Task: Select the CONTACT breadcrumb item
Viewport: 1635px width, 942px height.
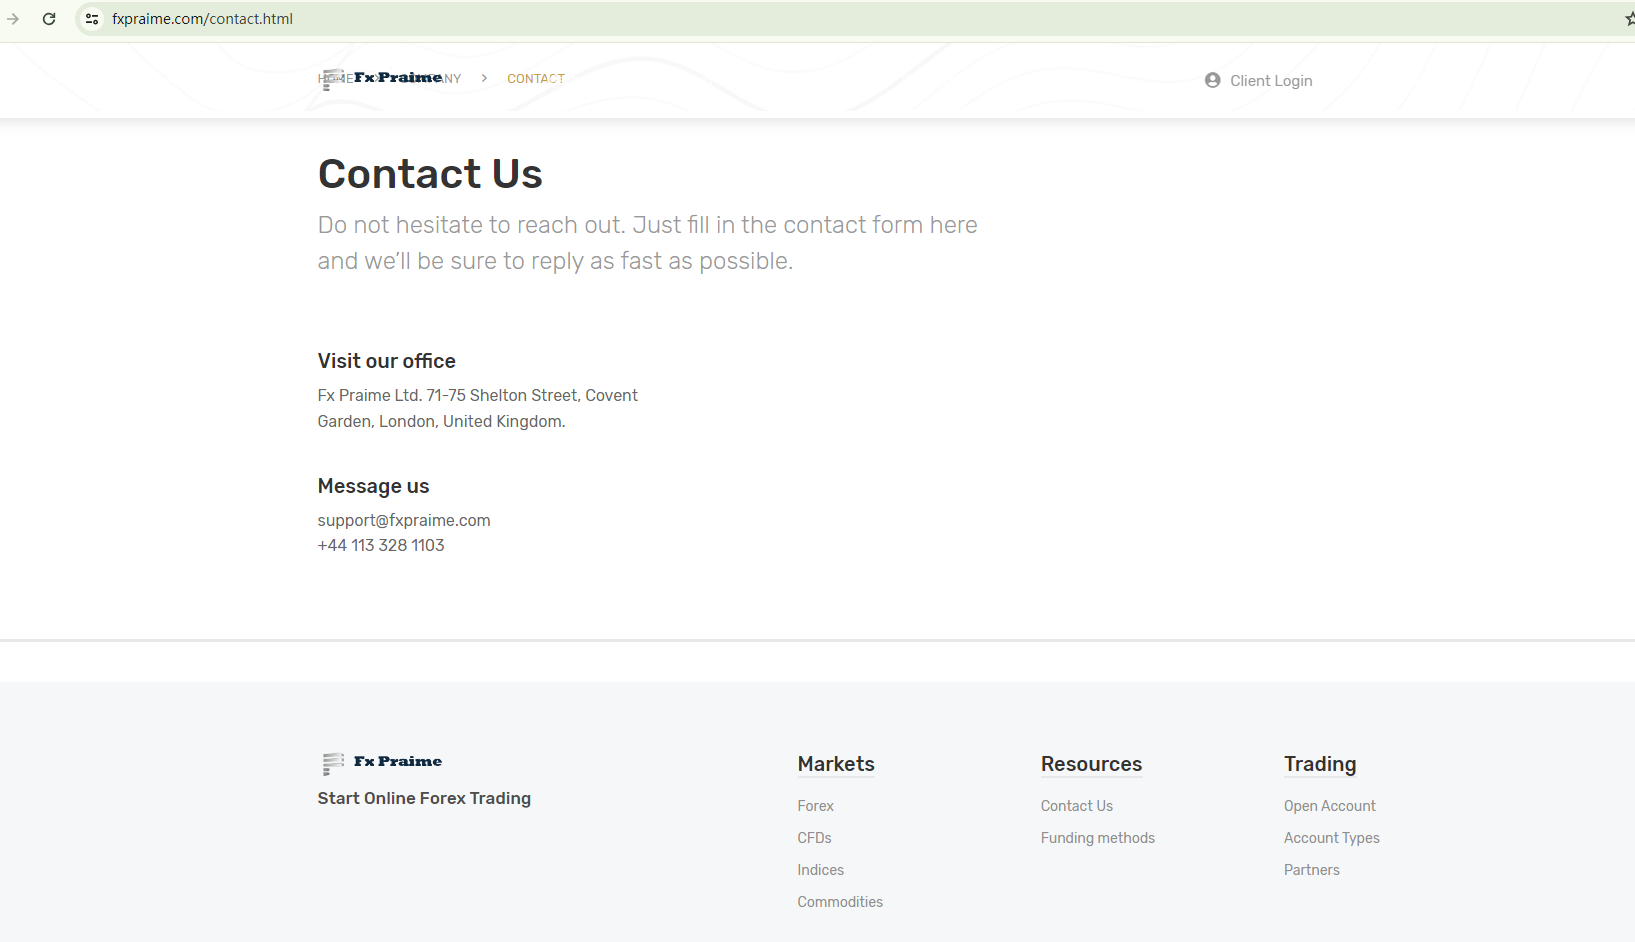Action: pyautogui.click(x=536, y=79)
